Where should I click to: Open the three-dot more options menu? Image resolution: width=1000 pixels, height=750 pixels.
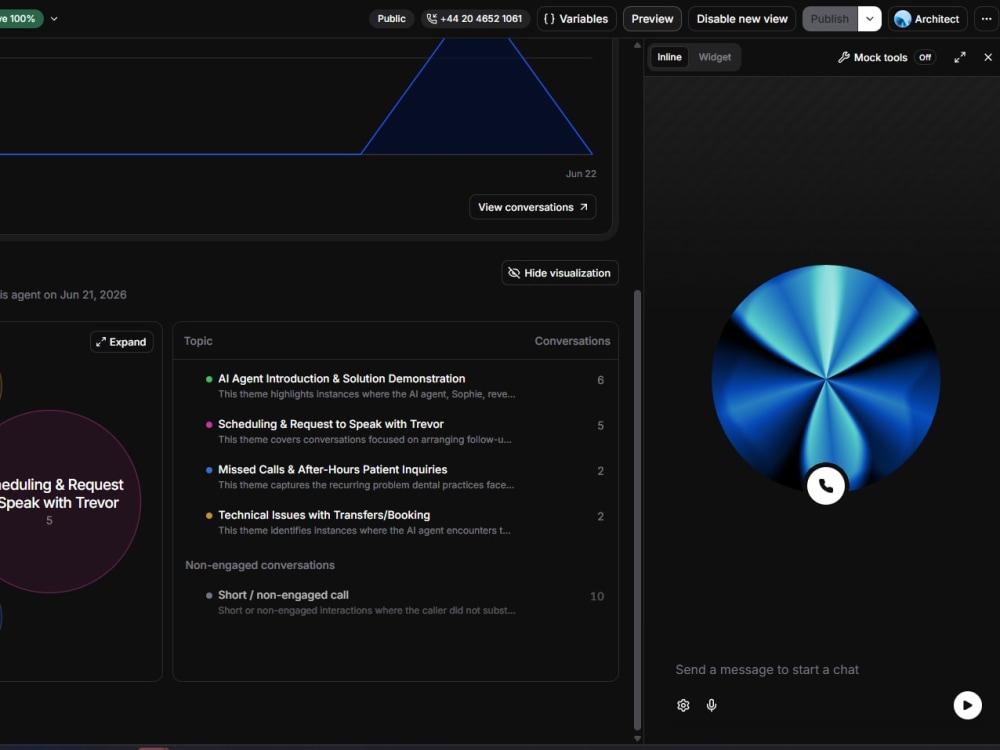987,18
